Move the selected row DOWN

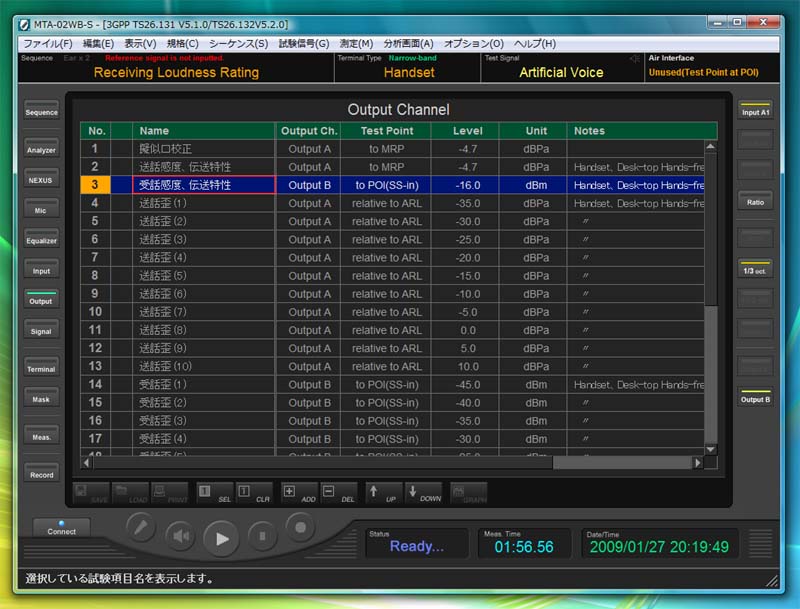click(x=423, y=493)
